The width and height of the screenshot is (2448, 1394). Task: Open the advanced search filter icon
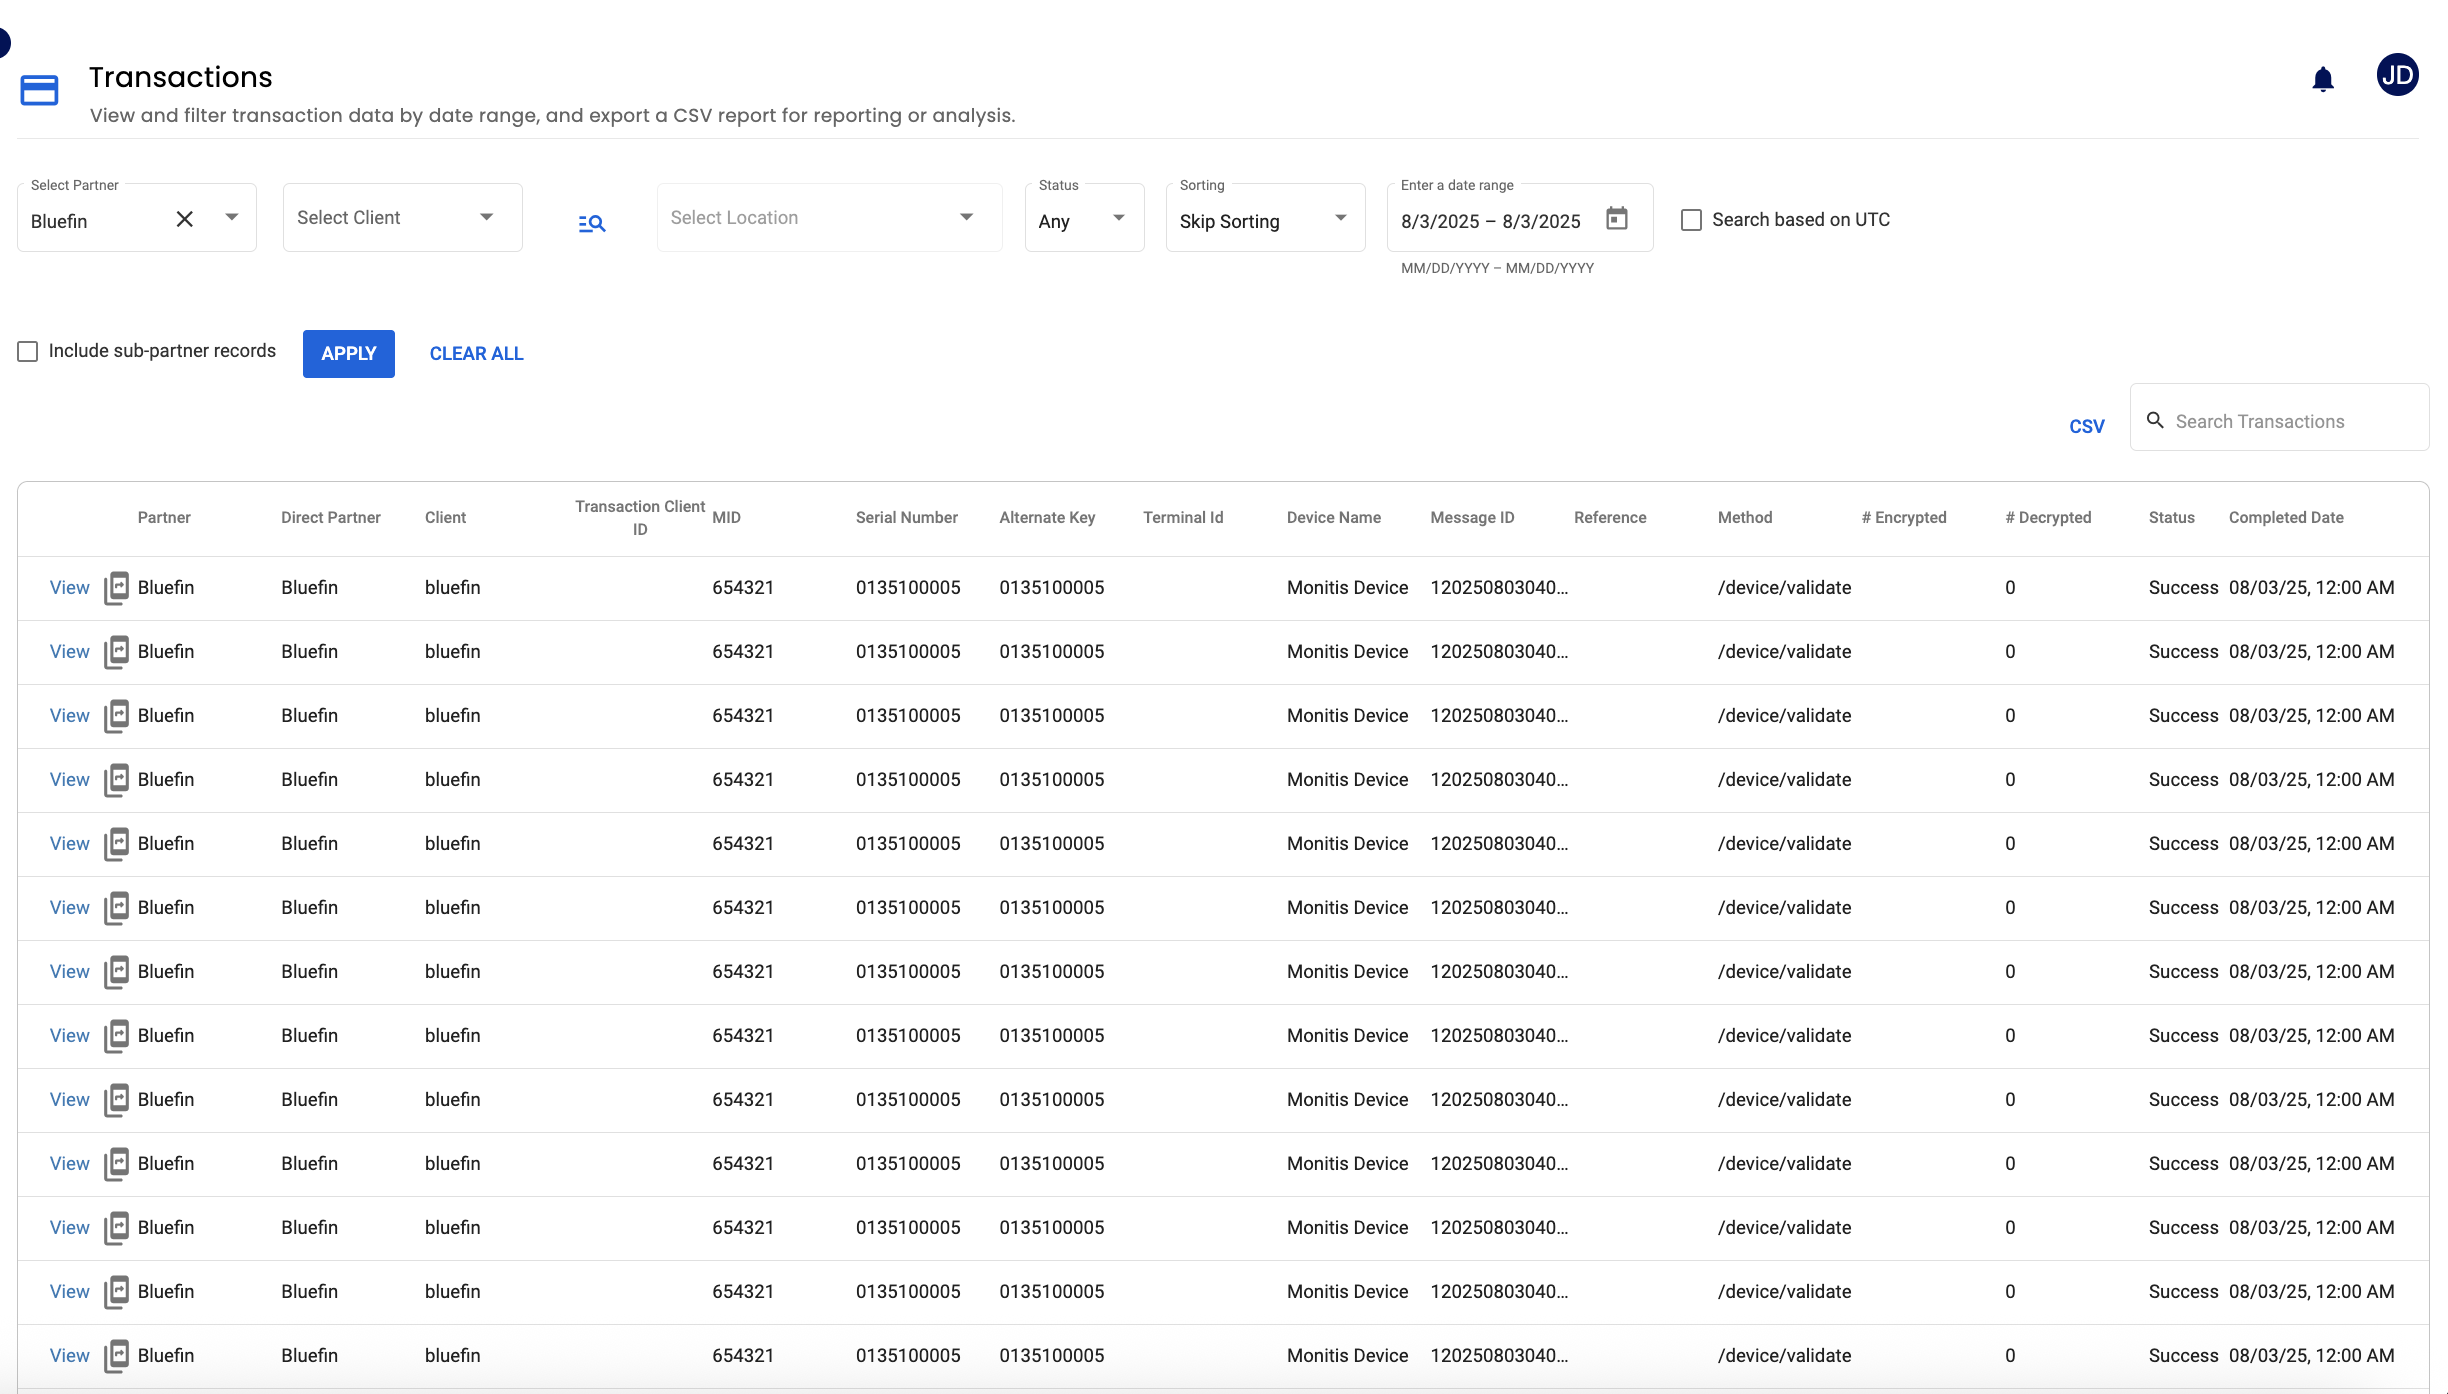point(592,223)
